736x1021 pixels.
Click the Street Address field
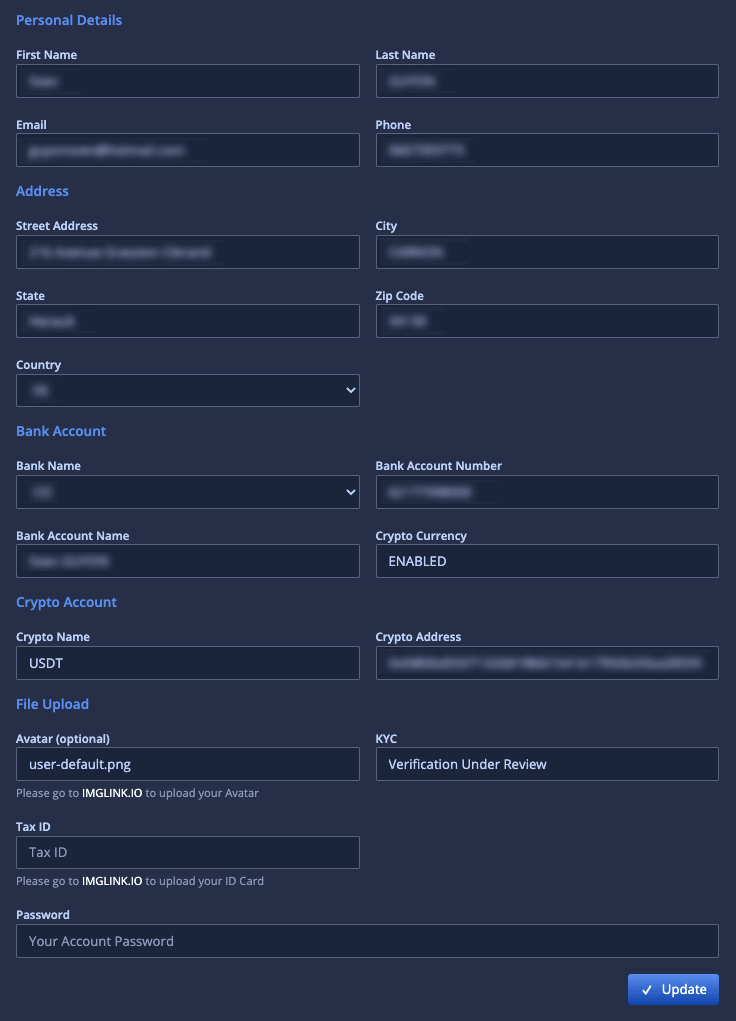coord(187,252)
